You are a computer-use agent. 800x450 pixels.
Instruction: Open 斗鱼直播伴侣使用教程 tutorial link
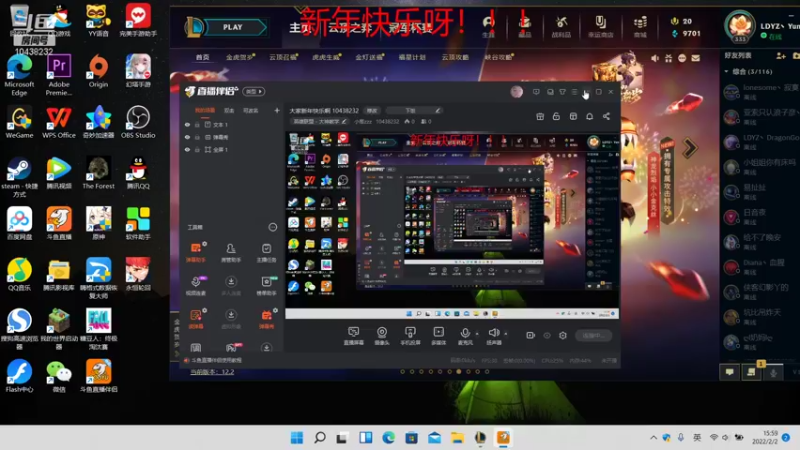coord(216,360)
